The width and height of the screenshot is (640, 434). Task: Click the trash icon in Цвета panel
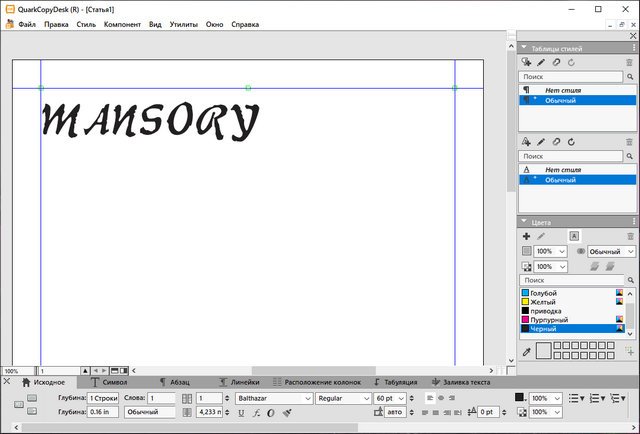pos(630,236)
